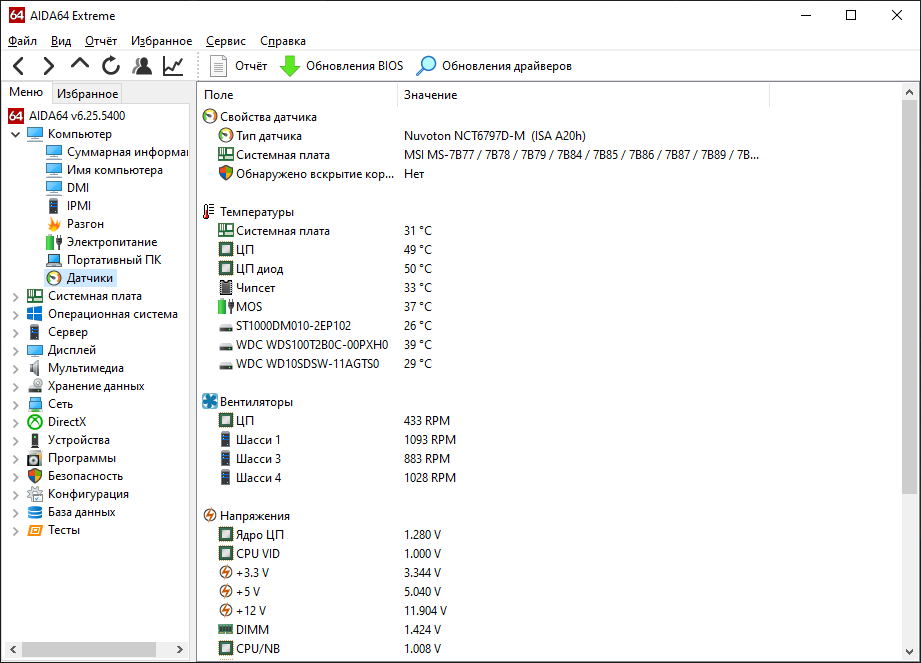Expand the Операционная система node

[x=16, y=315]
